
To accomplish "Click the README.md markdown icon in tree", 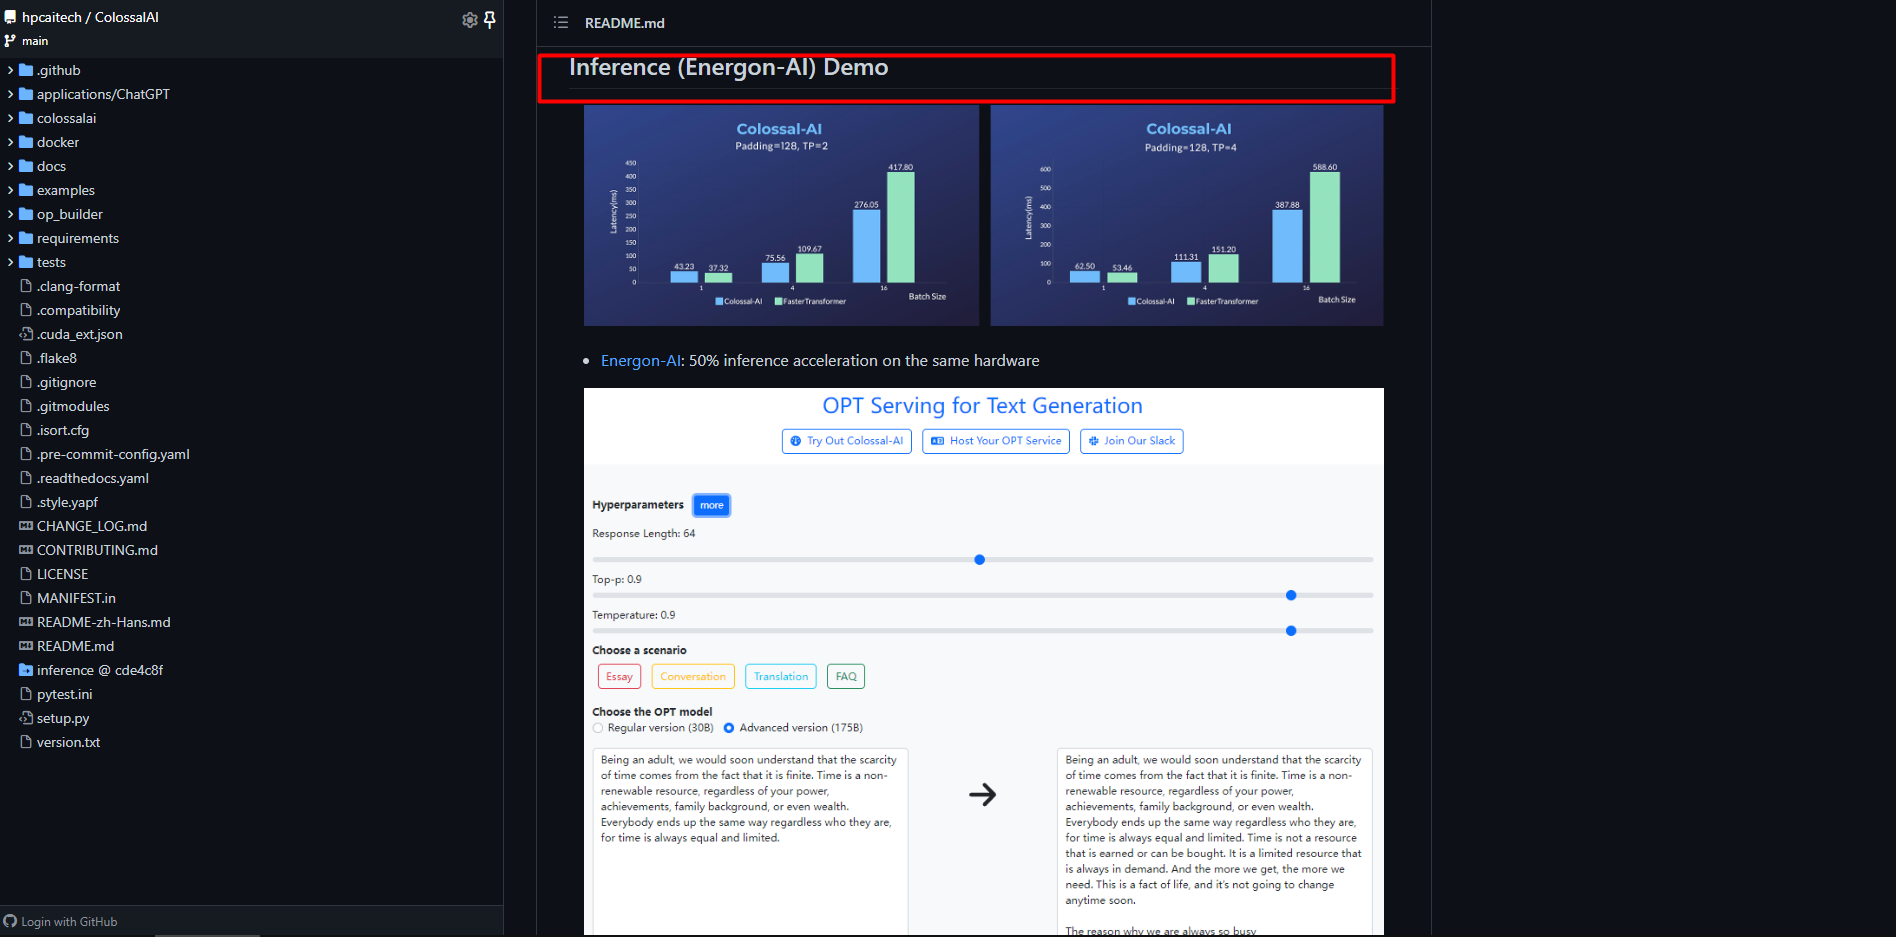I will [x=26, y=646].
